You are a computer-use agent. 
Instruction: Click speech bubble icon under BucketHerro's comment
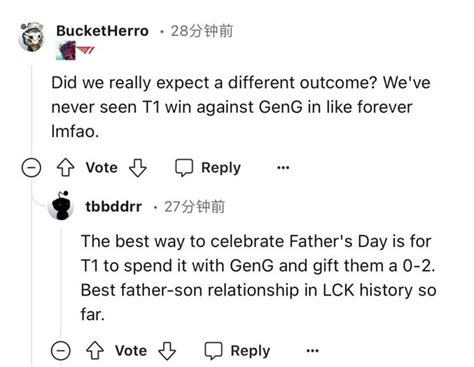184,167
